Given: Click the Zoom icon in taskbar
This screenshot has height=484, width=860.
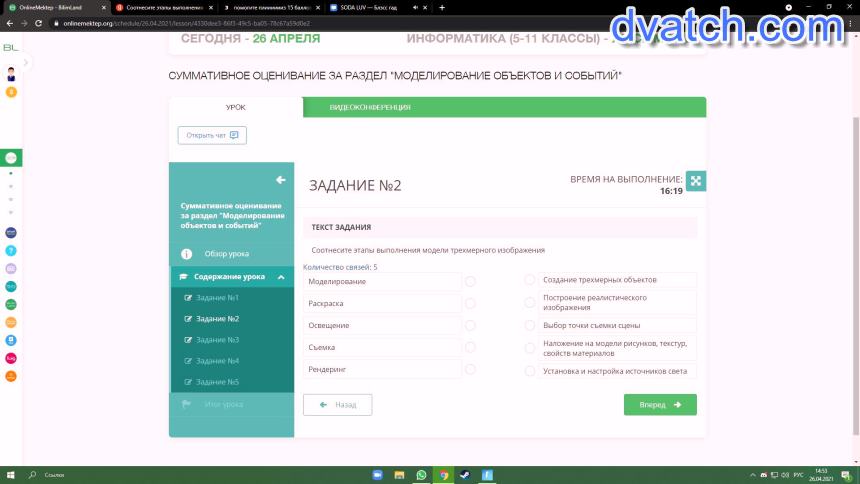Looking at the screenshot, I should tap(377, 475).
